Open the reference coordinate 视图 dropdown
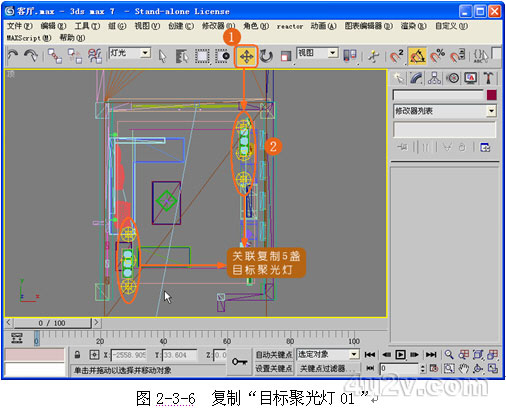This screenshot has width=506, height=413. point(332,53)
